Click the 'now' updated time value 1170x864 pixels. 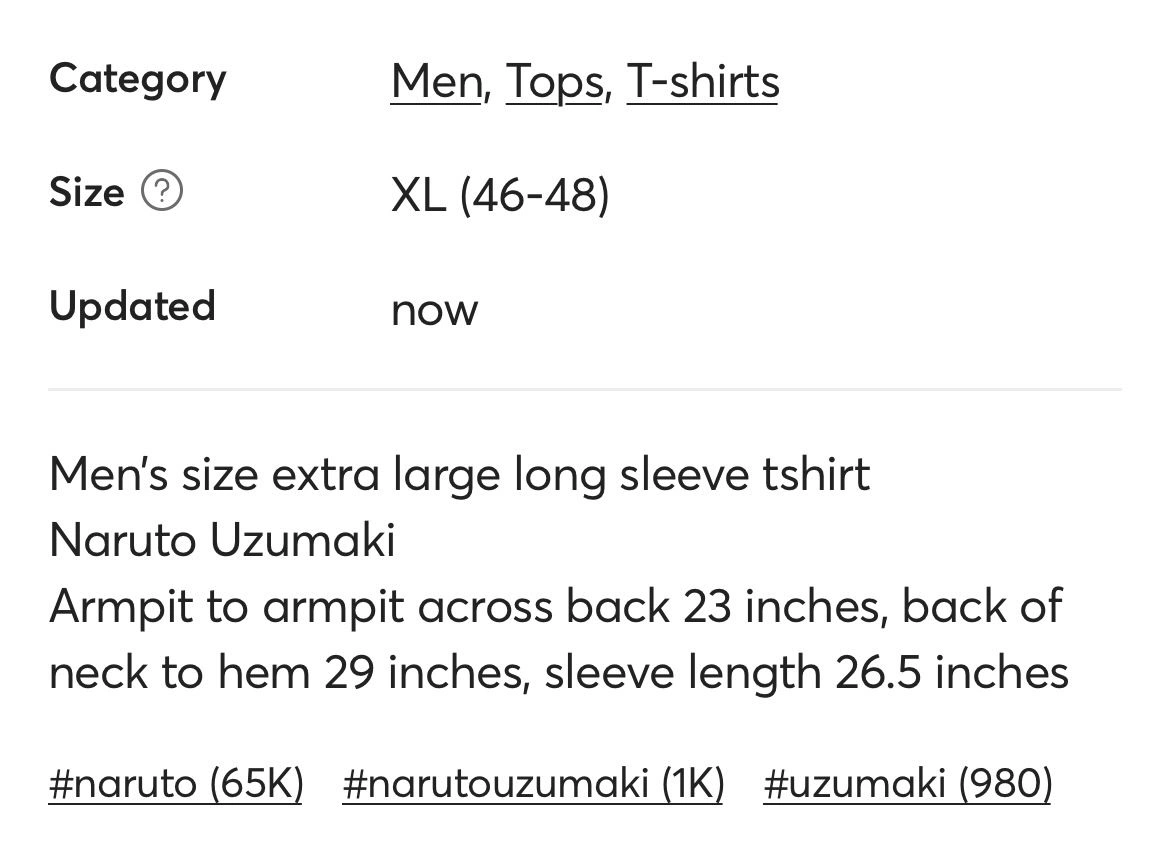(x=434, y=310)
